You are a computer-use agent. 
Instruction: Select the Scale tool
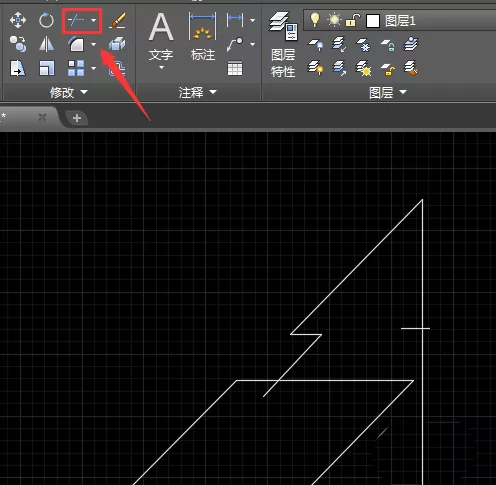coord(47,68)
